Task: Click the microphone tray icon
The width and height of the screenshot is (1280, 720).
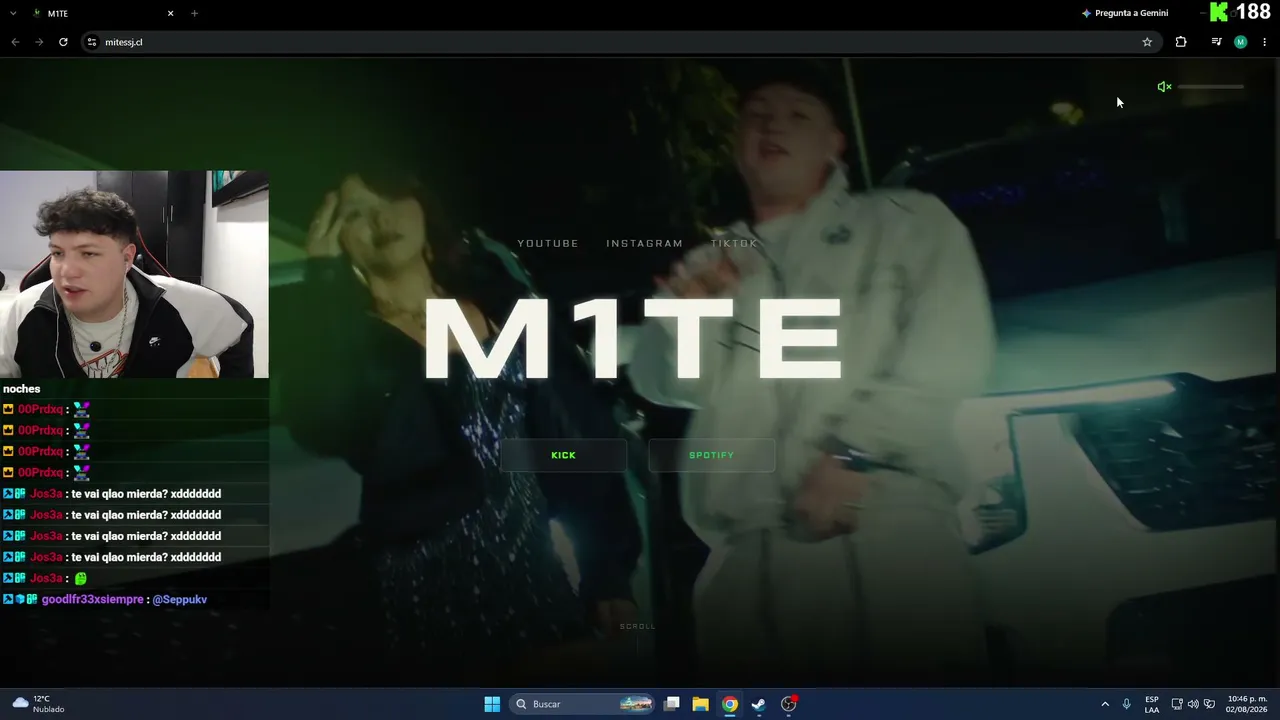Action: (1127, 704)
